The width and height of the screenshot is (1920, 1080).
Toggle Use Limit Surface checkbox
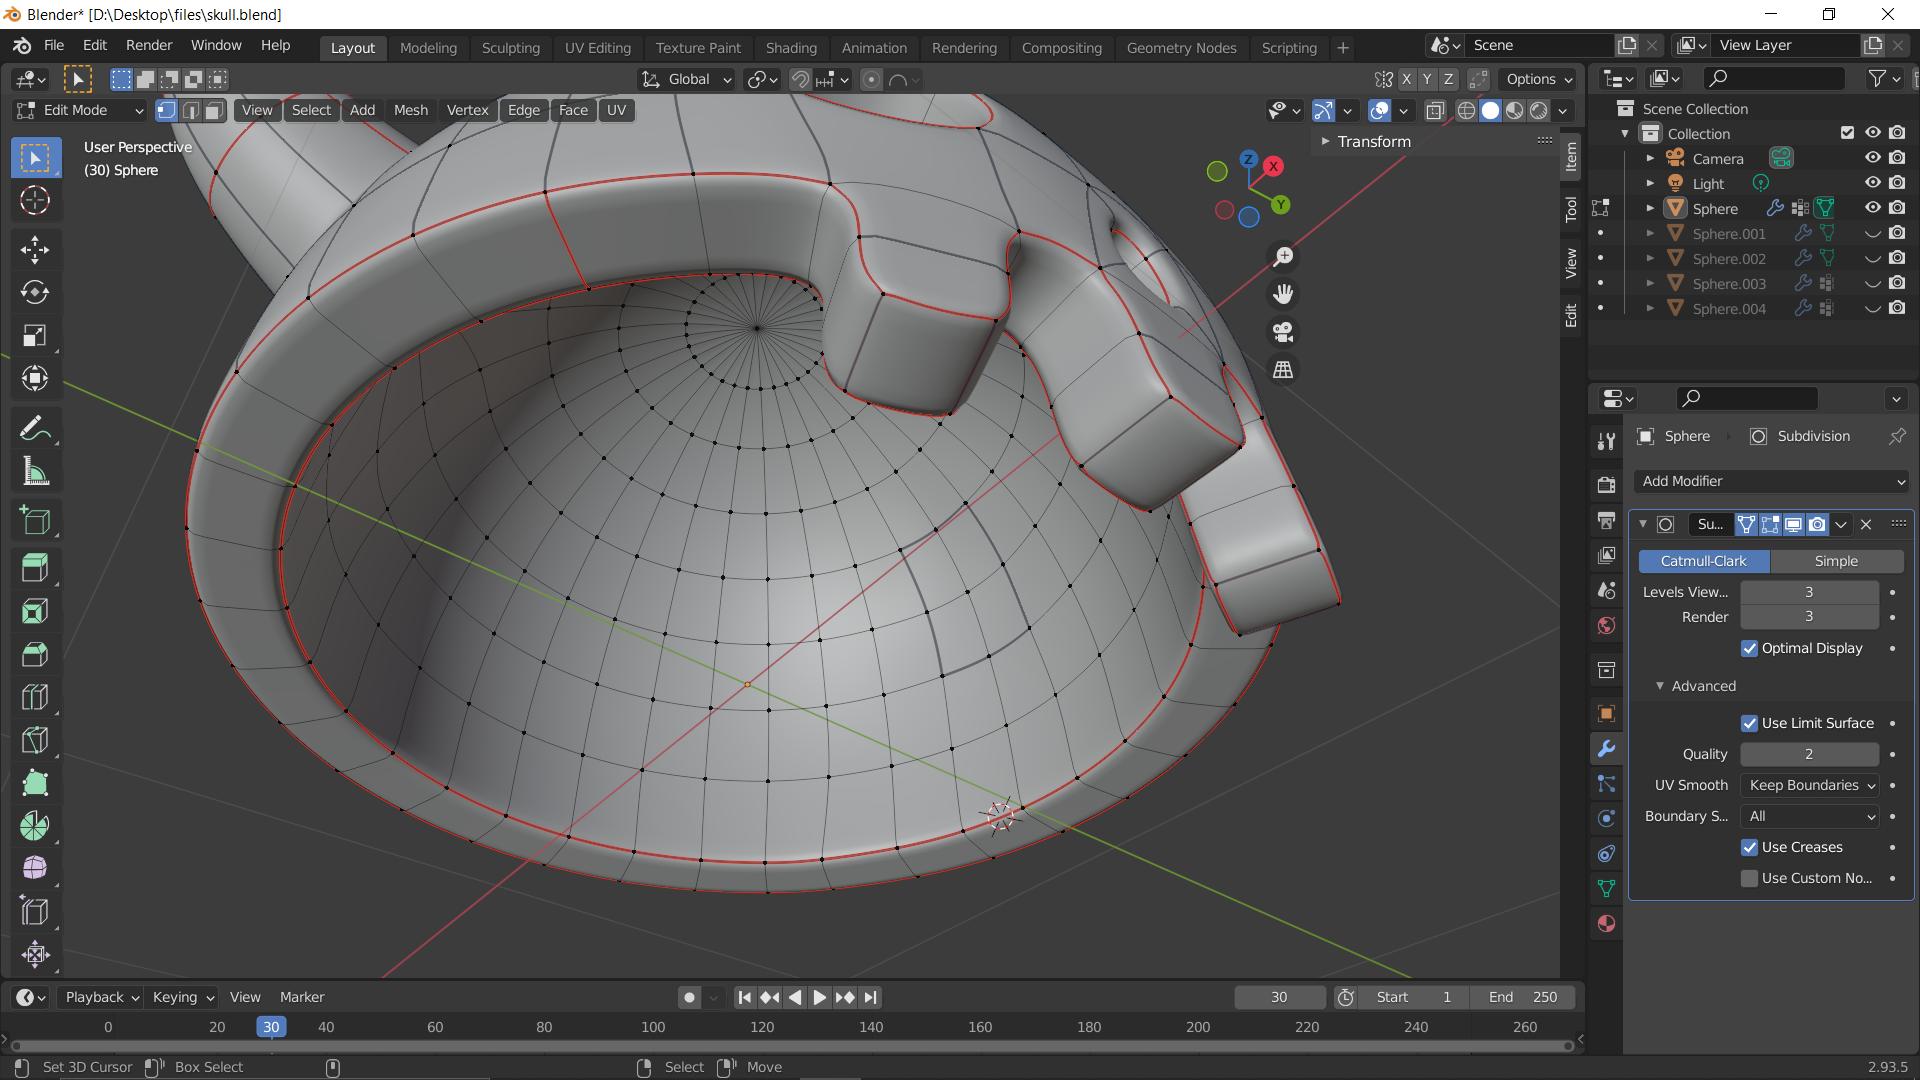[1749, 723]
